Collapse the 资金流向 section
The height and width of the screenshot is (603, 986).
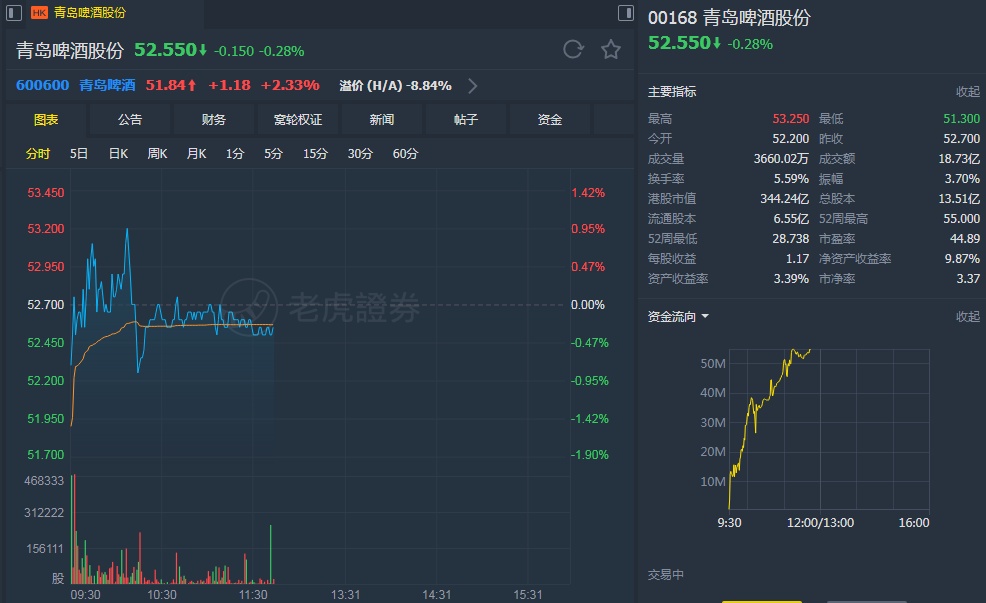click(967, 317)
